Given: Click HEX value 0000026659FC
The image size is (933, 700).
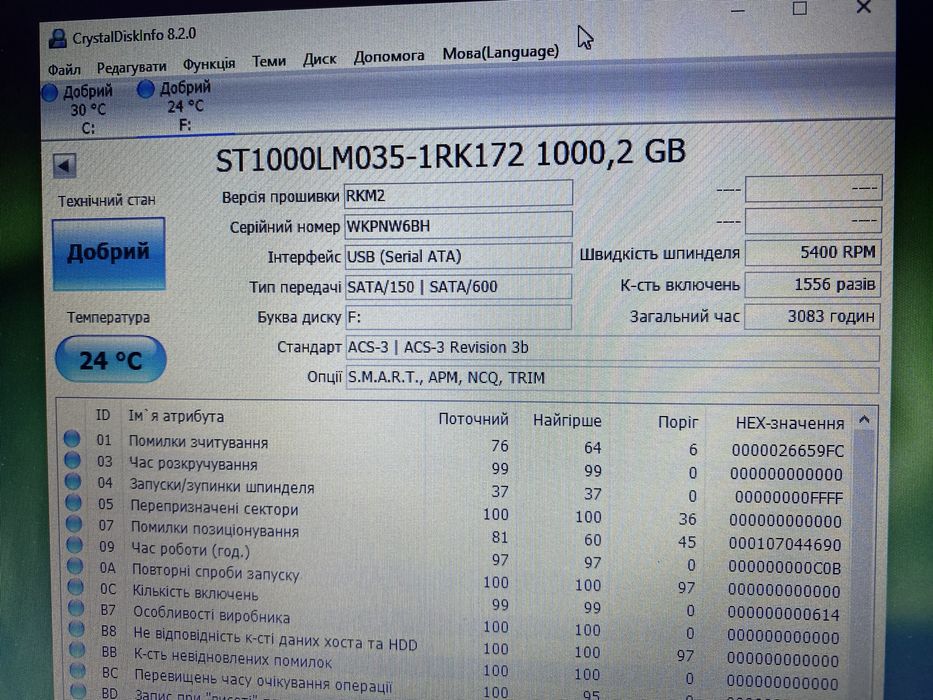Looking at the screenshot, I should [787, 451].
